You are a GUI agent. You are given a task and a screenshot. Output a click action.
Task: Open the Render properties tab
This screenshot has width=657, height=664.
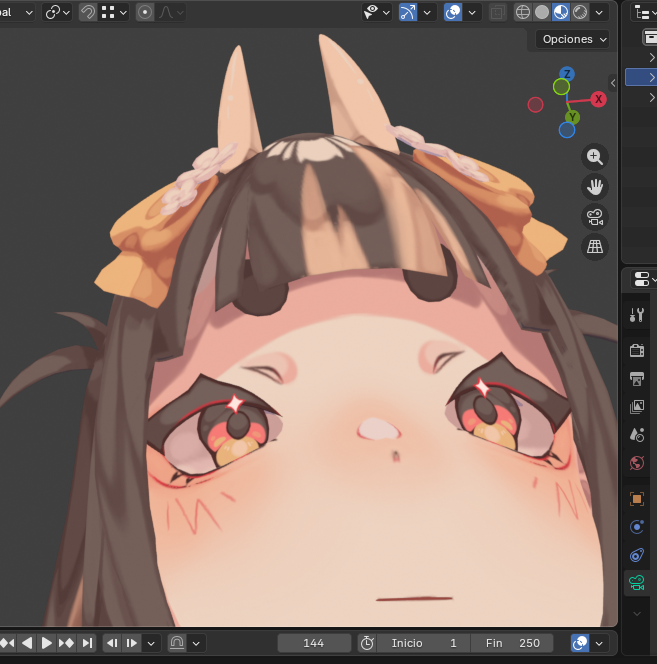637,350
